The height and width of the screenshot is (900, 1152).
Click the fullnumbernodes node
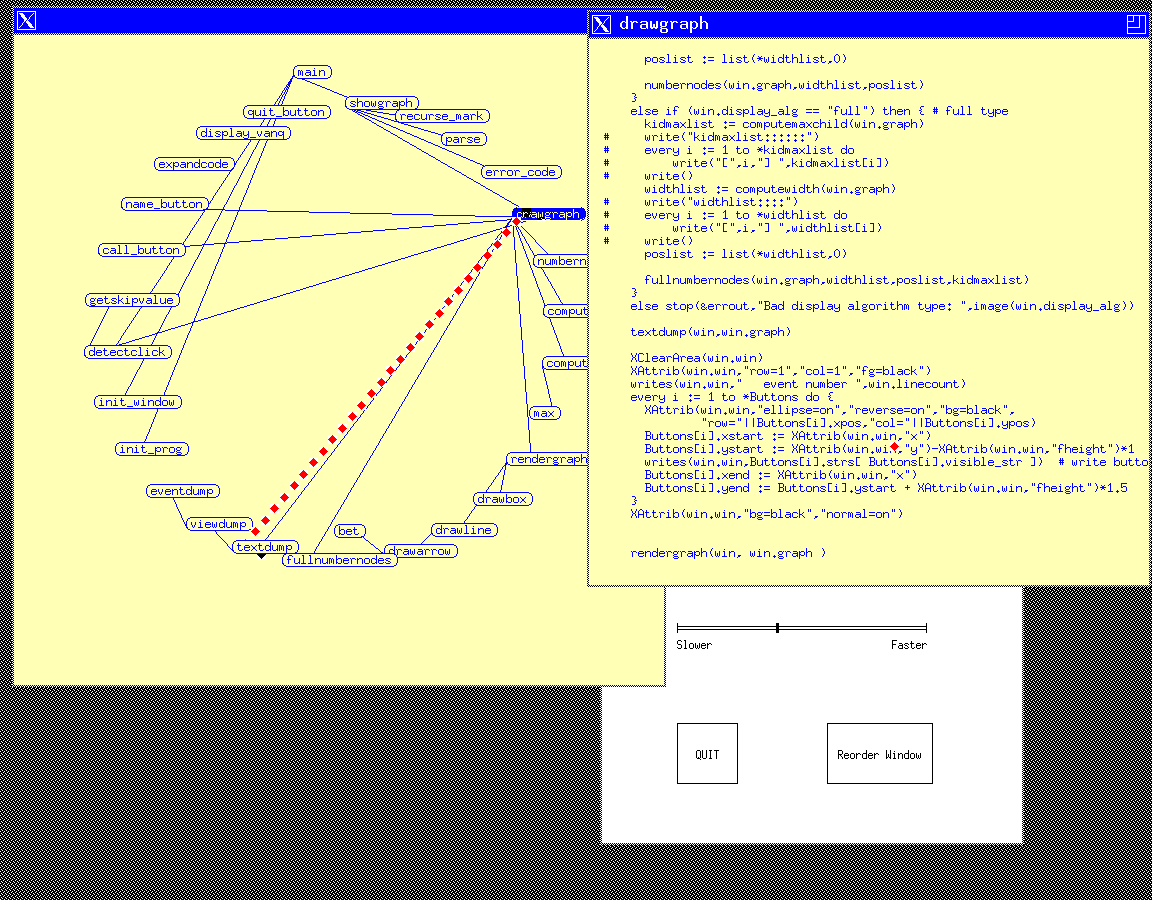[338, 560]
